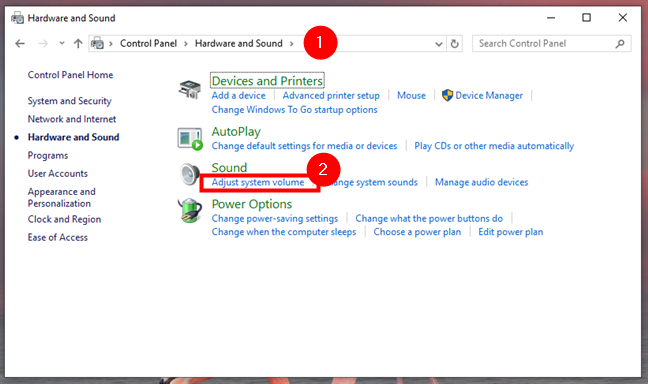Select Control Panel in the breadcrumb path
The width and height of the screenshot is (648, 384).
coord(148,43)
